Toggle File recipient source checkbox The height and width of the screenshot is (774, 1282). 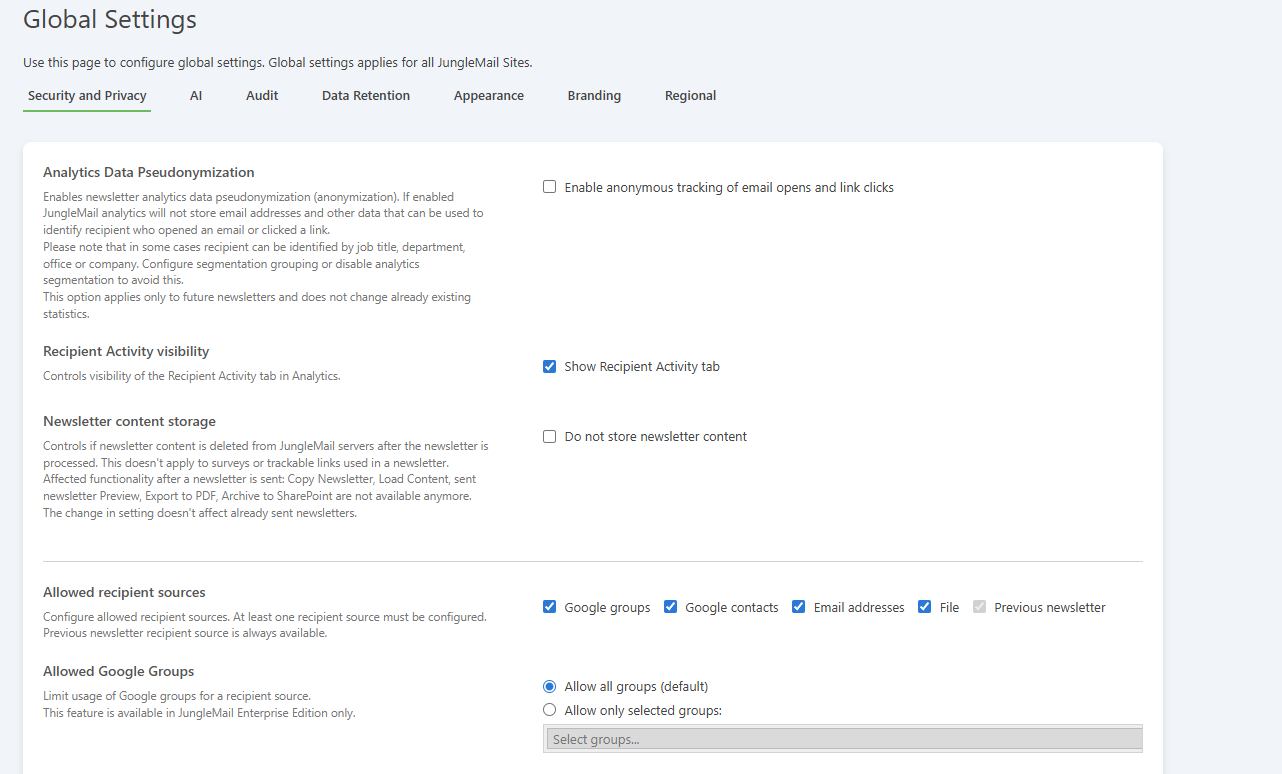click(x=925, y=607)
